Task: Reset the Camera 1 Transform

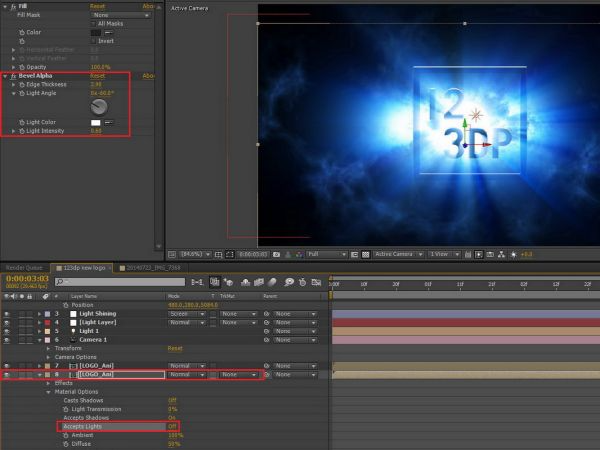Action: [x=175, y=349]
